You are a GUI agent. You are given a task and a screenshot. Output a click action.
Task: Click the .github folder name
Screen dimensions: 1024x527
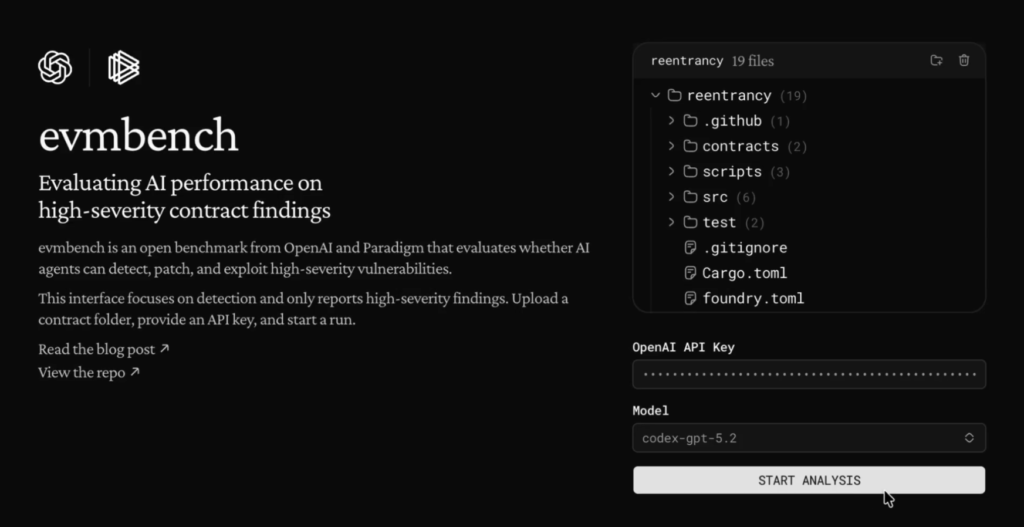(x=732, y=121)
